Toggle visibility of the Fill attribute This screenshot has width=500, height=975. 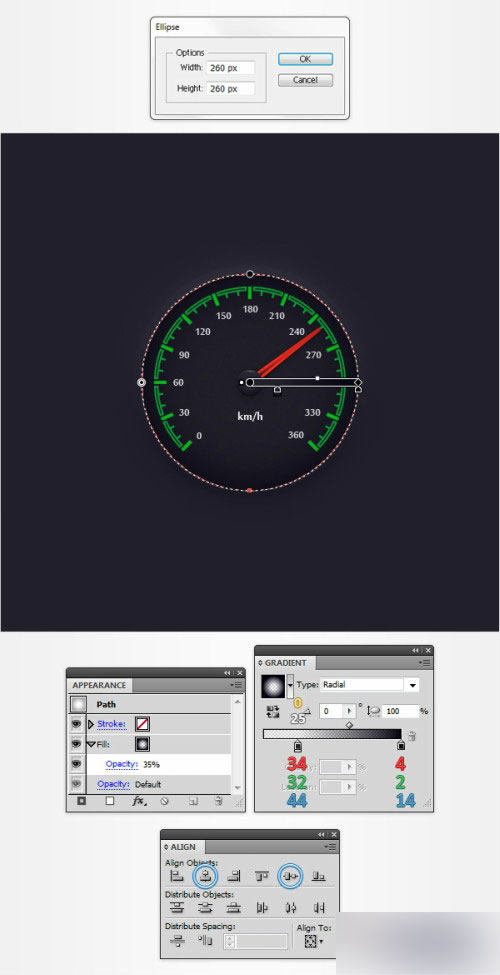76,744
